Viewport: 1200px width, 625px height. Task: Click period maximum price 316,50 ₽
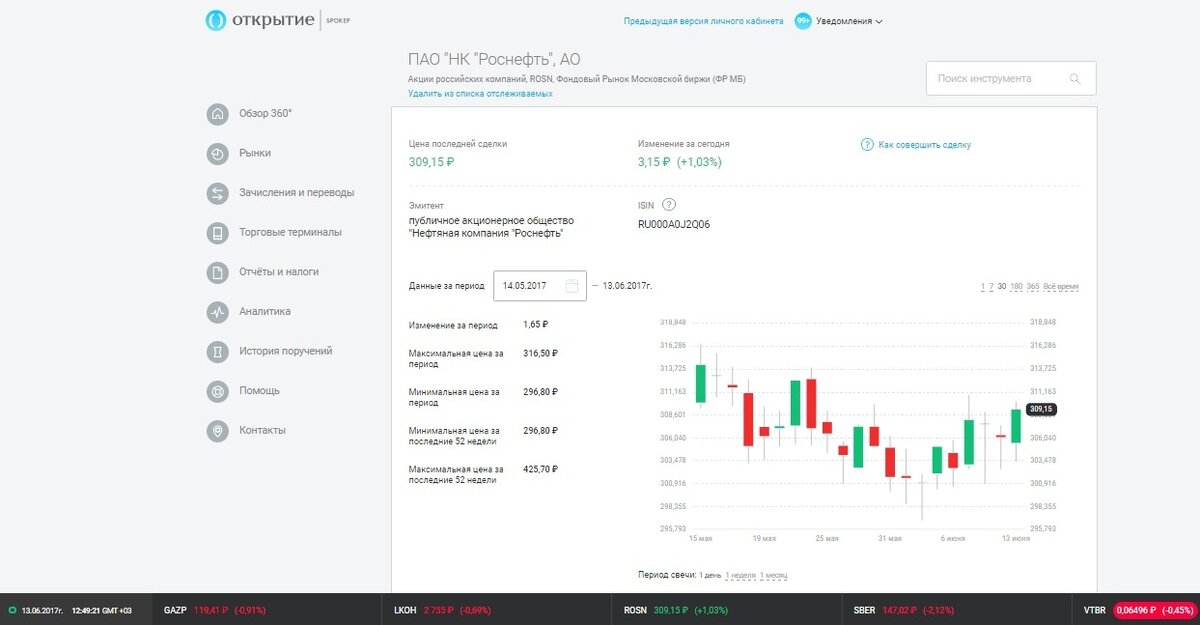click(541, 353)
